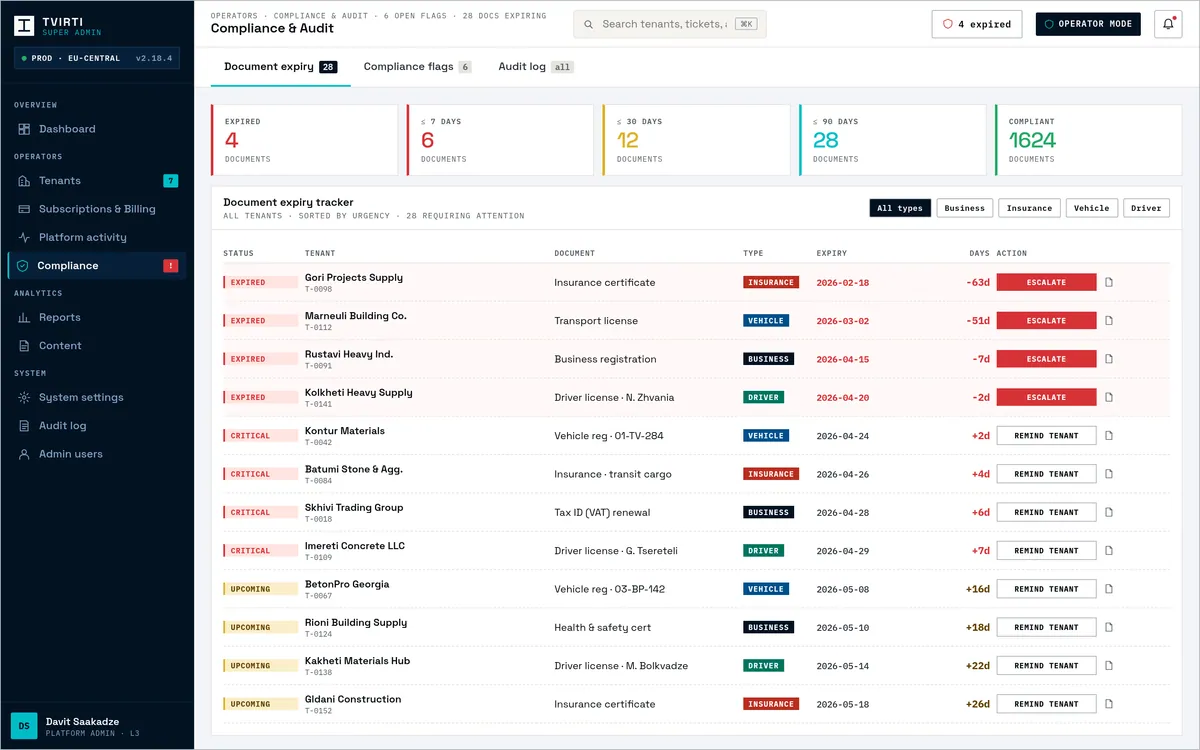The image size is (1200, 750).
Task: Toggle Operator Mode
Action: [x=1088, y=24]
